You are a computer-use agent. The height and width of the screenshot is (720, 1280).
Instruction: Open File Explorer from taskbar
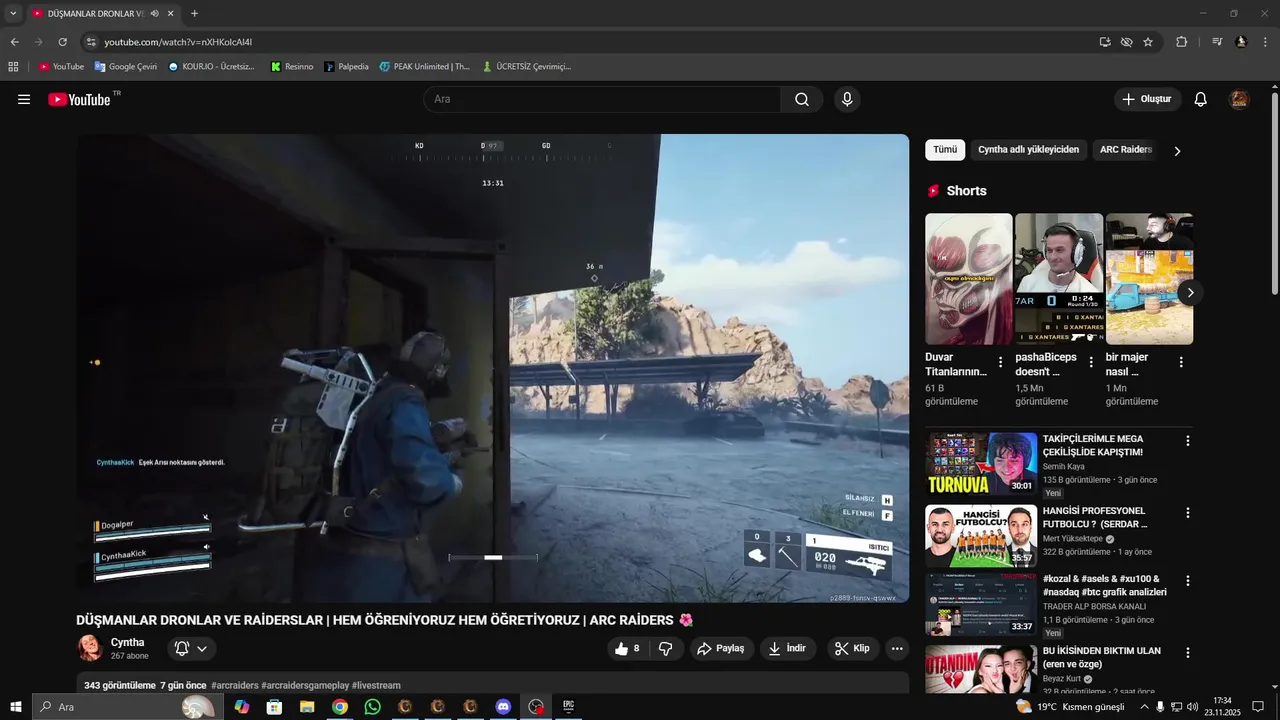point(307,707)
